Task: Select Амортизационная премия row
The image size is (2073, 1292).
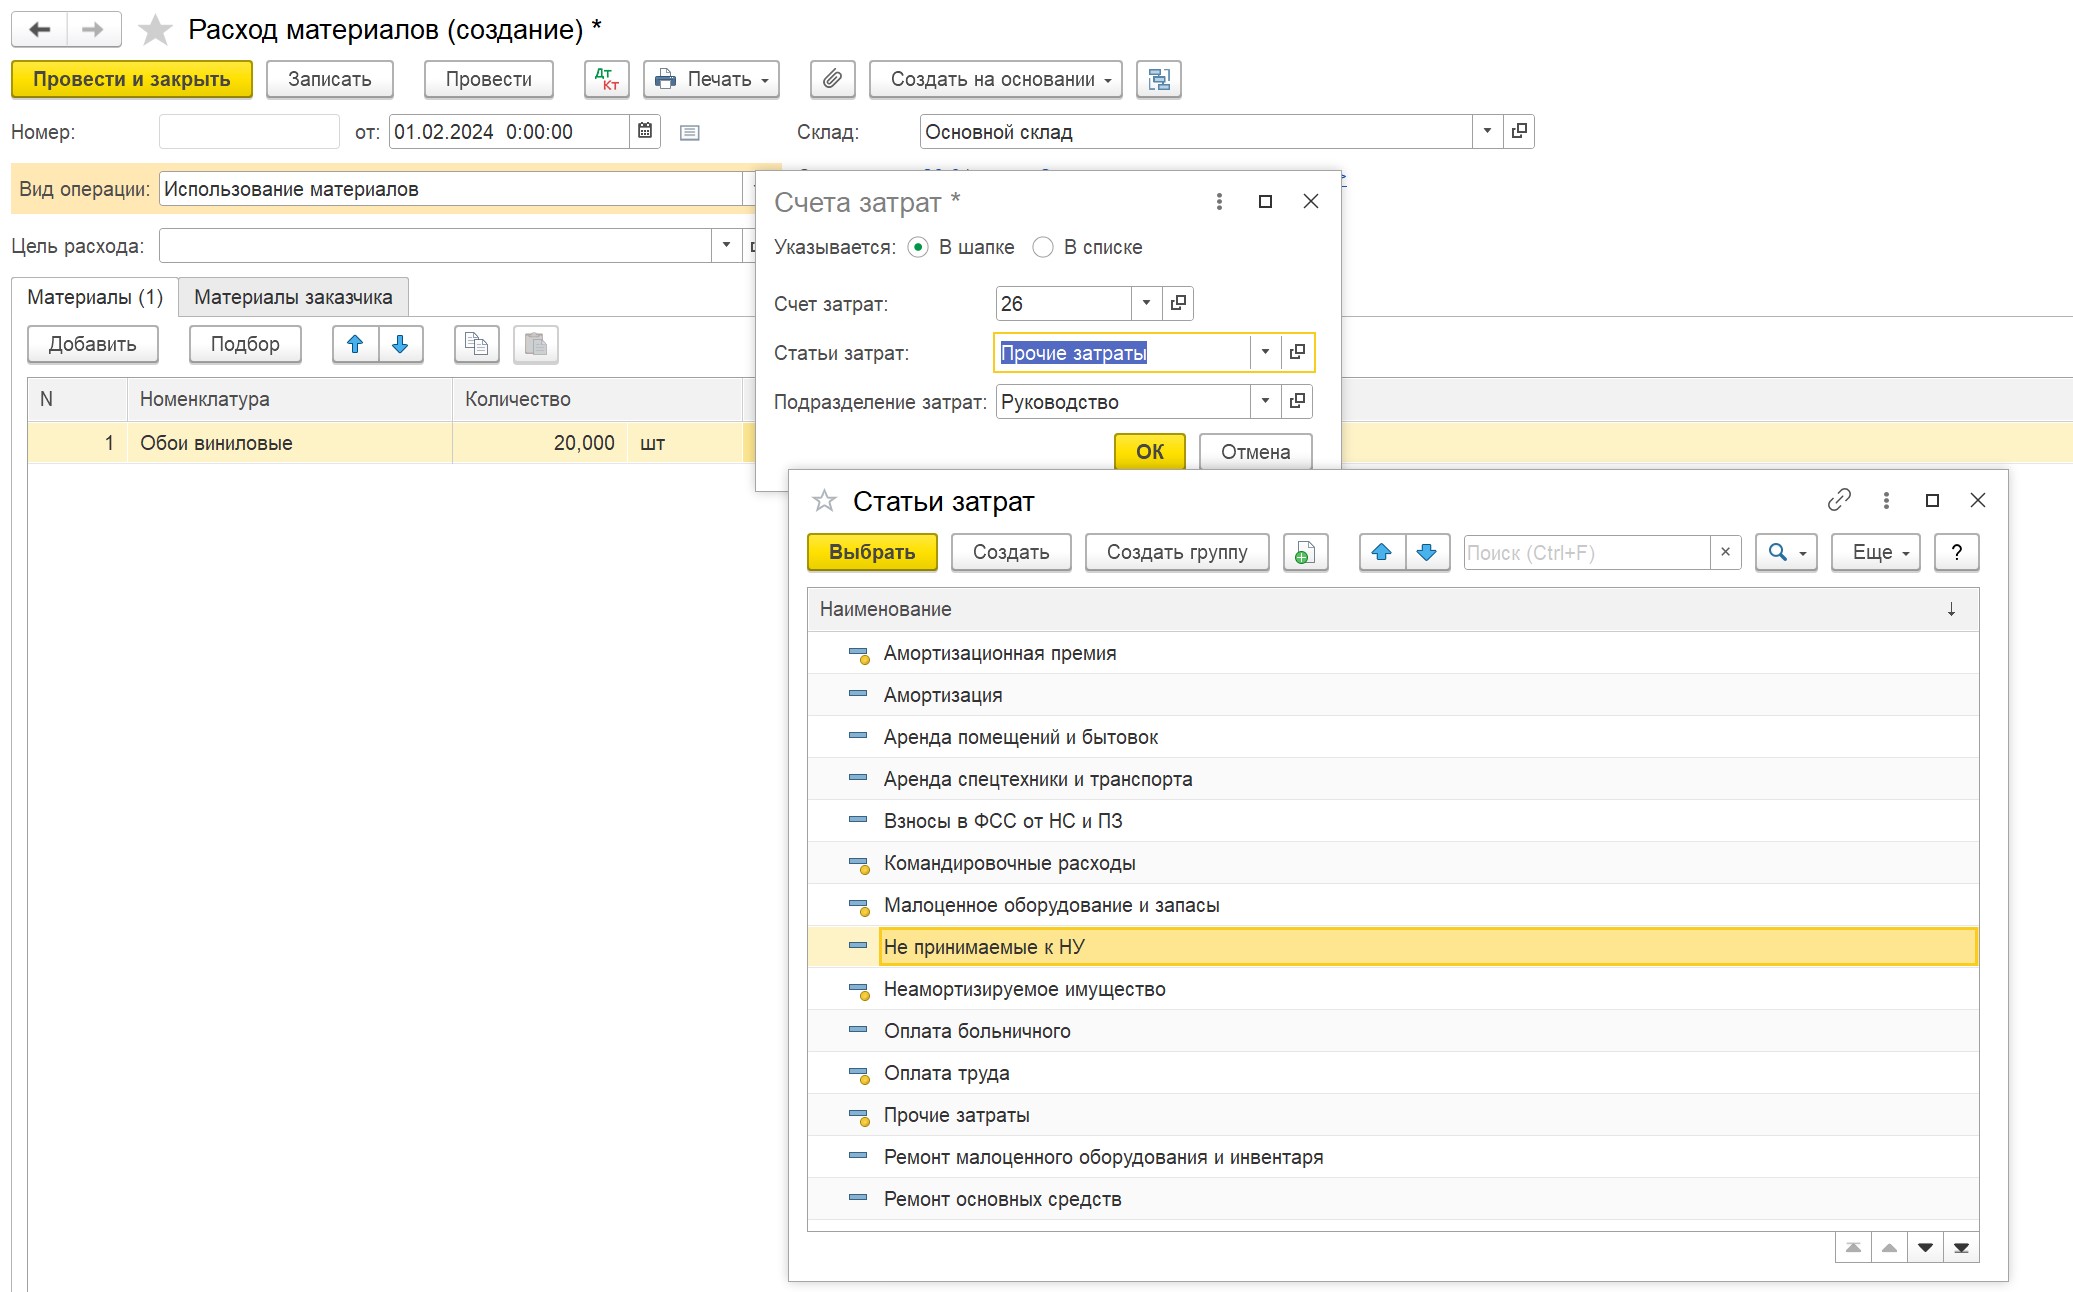Action: tap(1393, 653)
